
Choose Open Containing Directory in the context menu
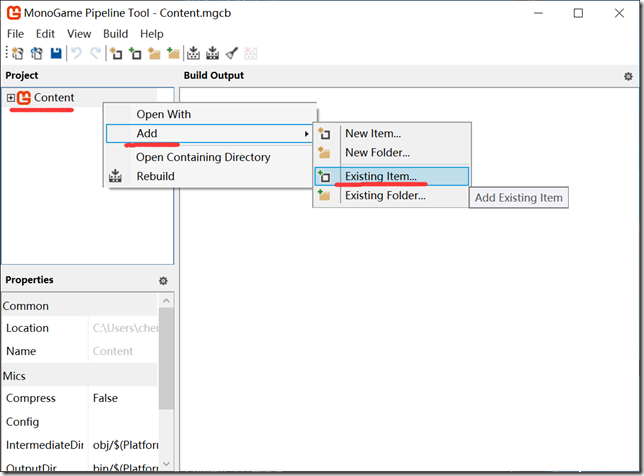pyautogui.click(x=203, y=157)
